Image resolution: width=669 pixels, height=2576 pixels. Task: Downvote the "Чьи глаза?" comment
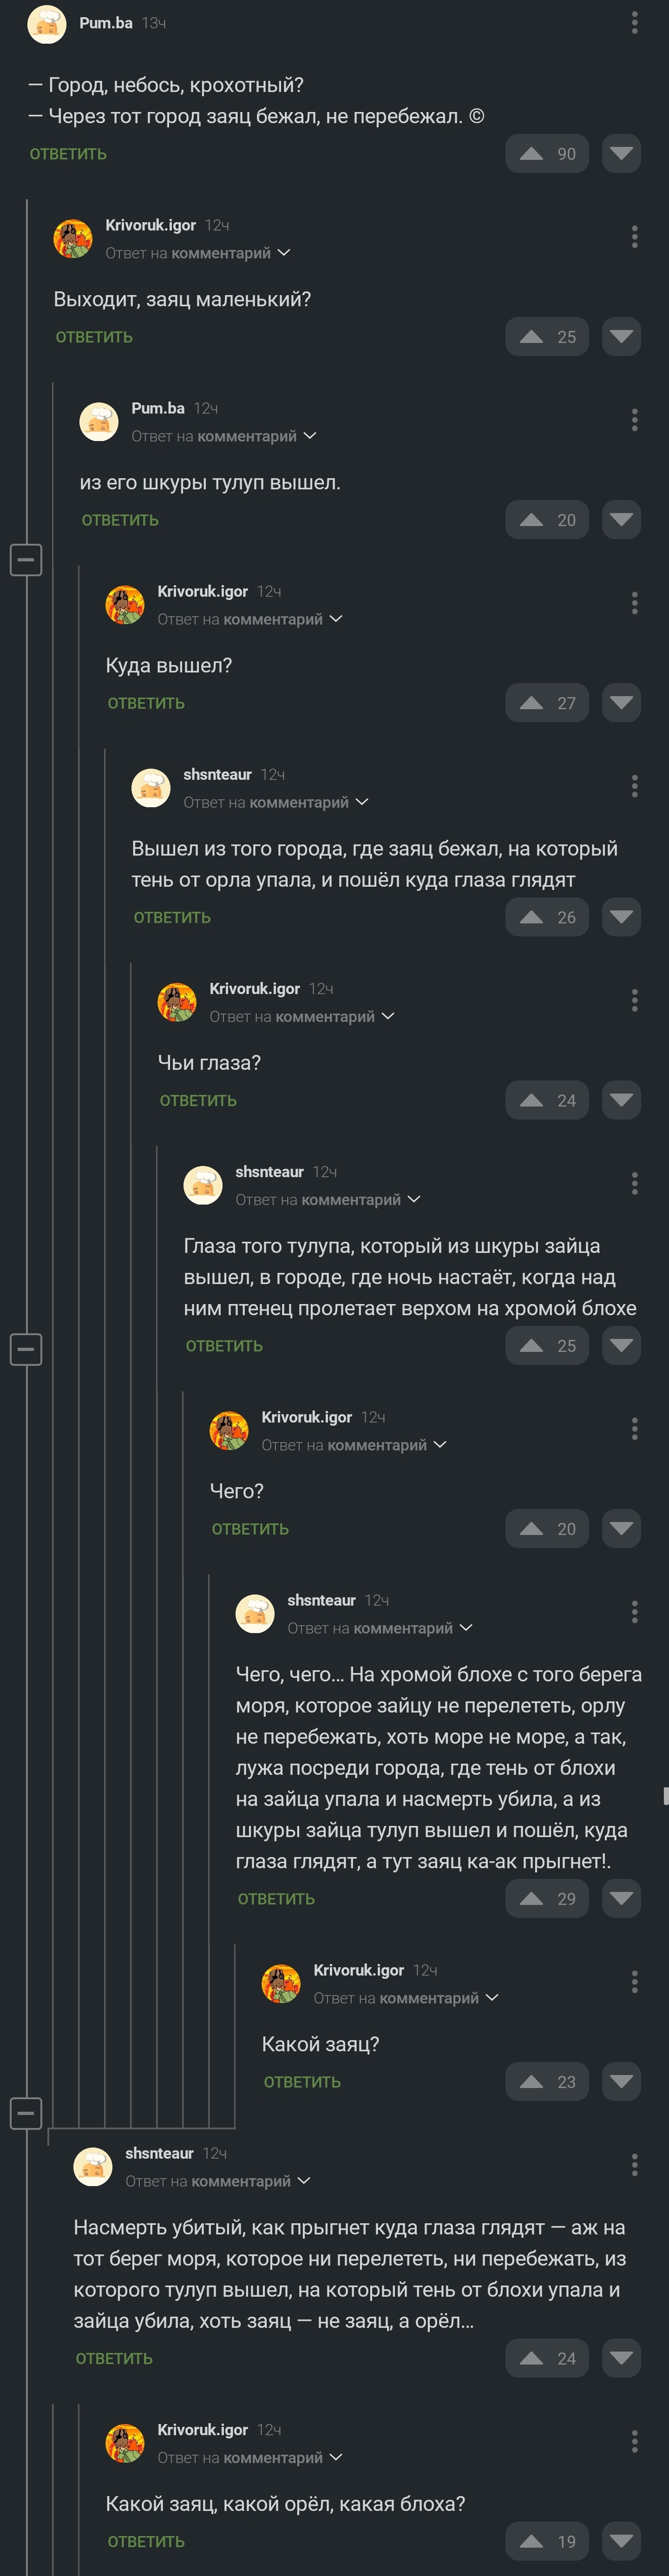click(621, 1100)
